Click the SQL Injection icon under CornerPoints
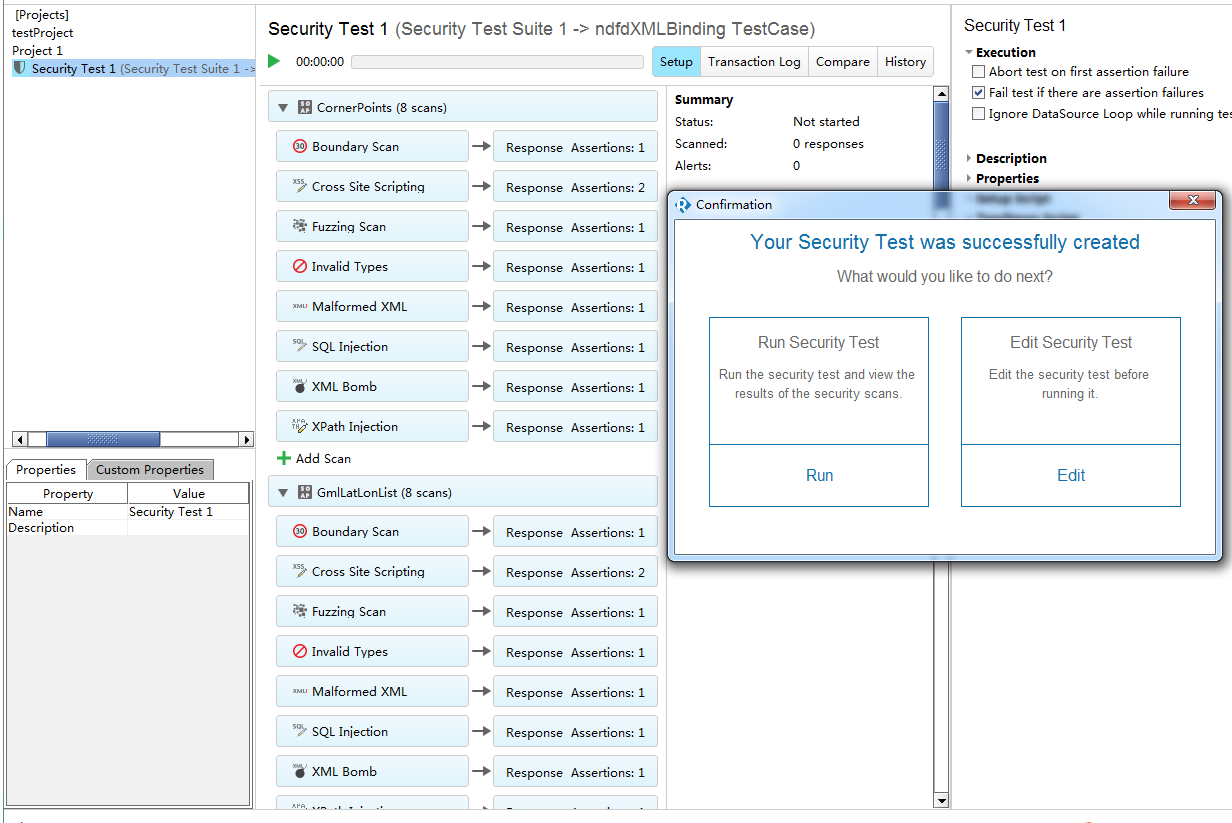Image resolution: width=1232 pixels, height=823 pixels. [299, 346]
